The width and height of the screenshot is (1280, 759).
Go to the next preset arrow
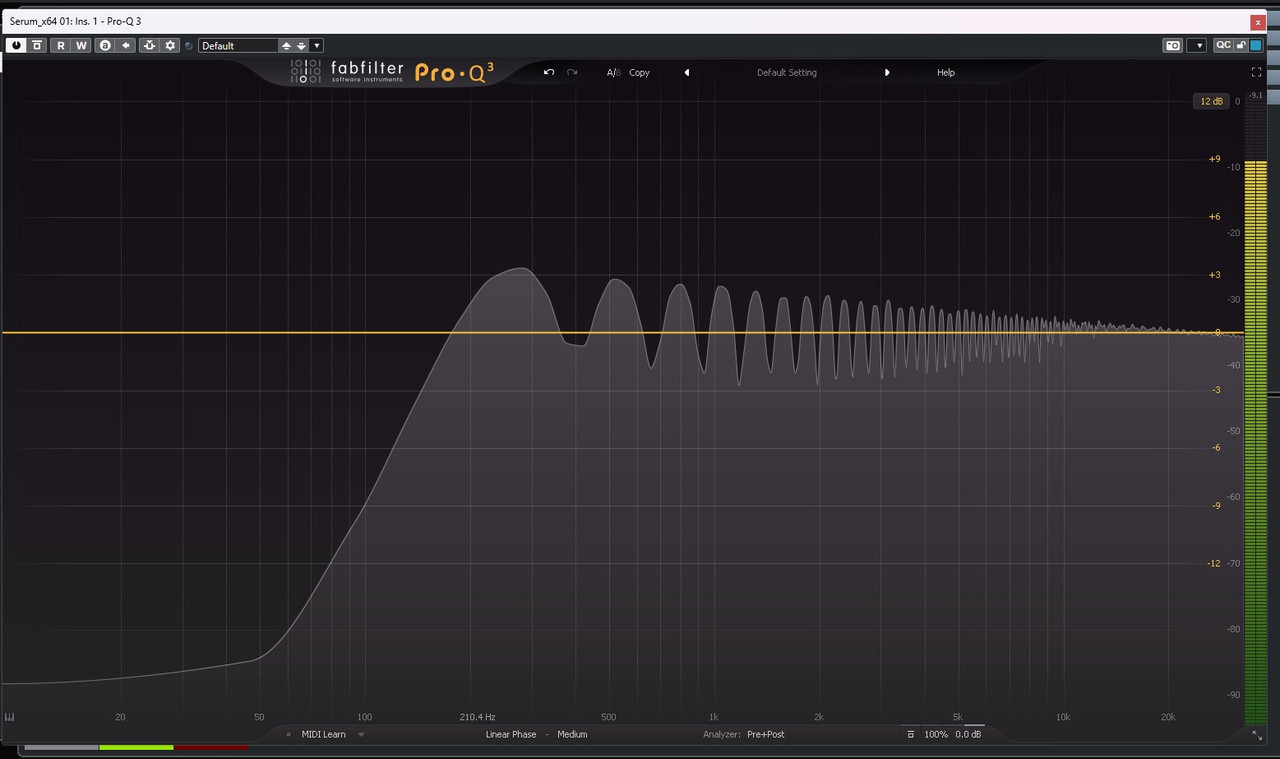pos(887,73)
